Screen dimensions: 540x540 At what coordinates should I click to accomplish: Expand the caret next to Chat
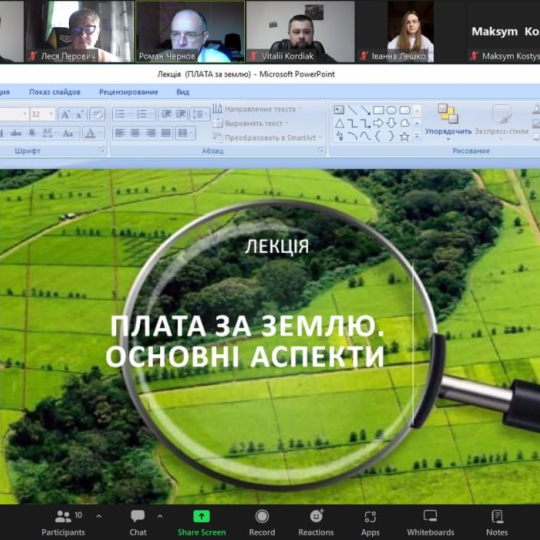pyautogui.click(x=160, y=516)
